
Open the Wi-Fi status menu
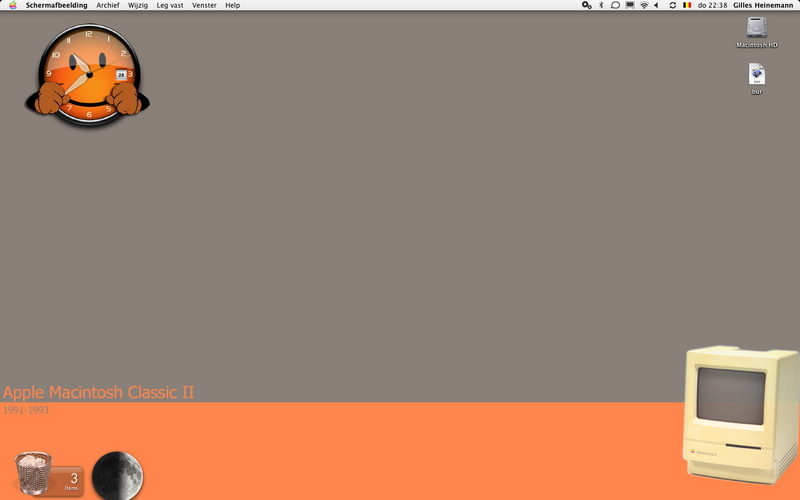pyautogui.click(x=644, y=5)
